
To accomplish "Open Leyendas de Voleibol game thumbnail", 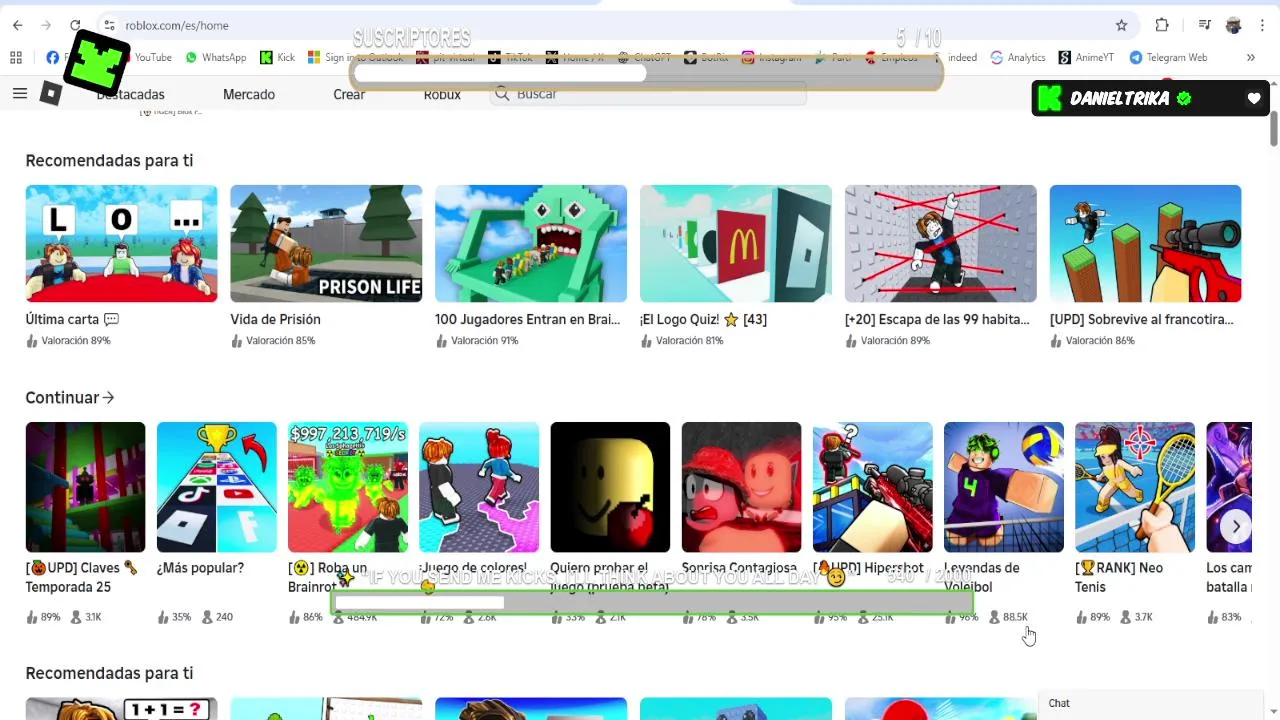I will click(1003, 487).
